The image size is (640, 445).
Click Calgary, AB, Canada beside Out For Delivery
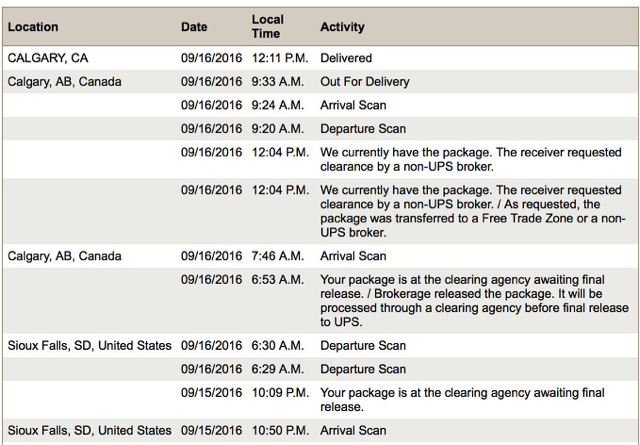click(64, 82)
